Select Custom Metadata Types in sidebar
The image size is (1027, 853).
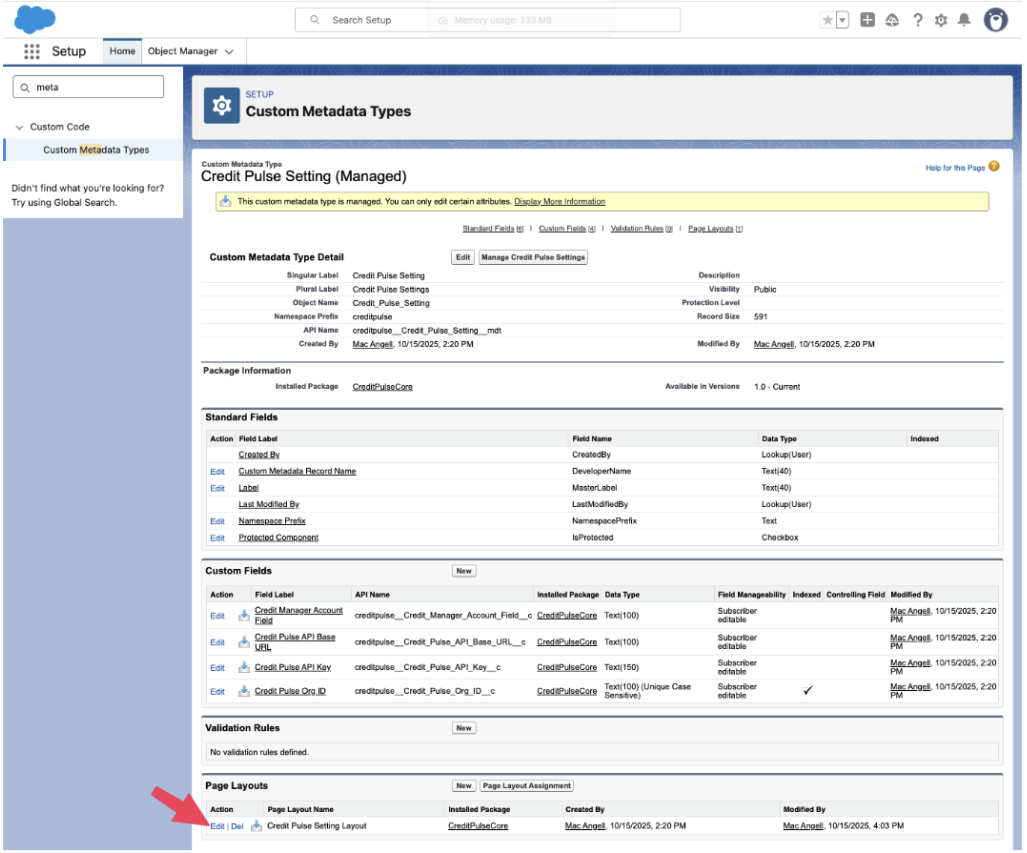[x=96, y=150]
